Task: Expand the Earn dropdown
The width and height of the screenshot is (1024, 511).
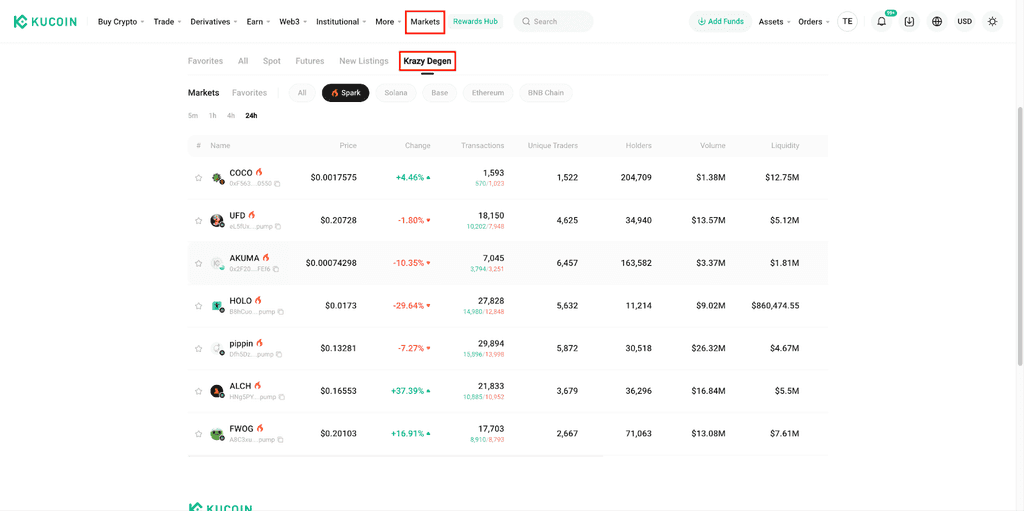Action: (x=259, y=22)
